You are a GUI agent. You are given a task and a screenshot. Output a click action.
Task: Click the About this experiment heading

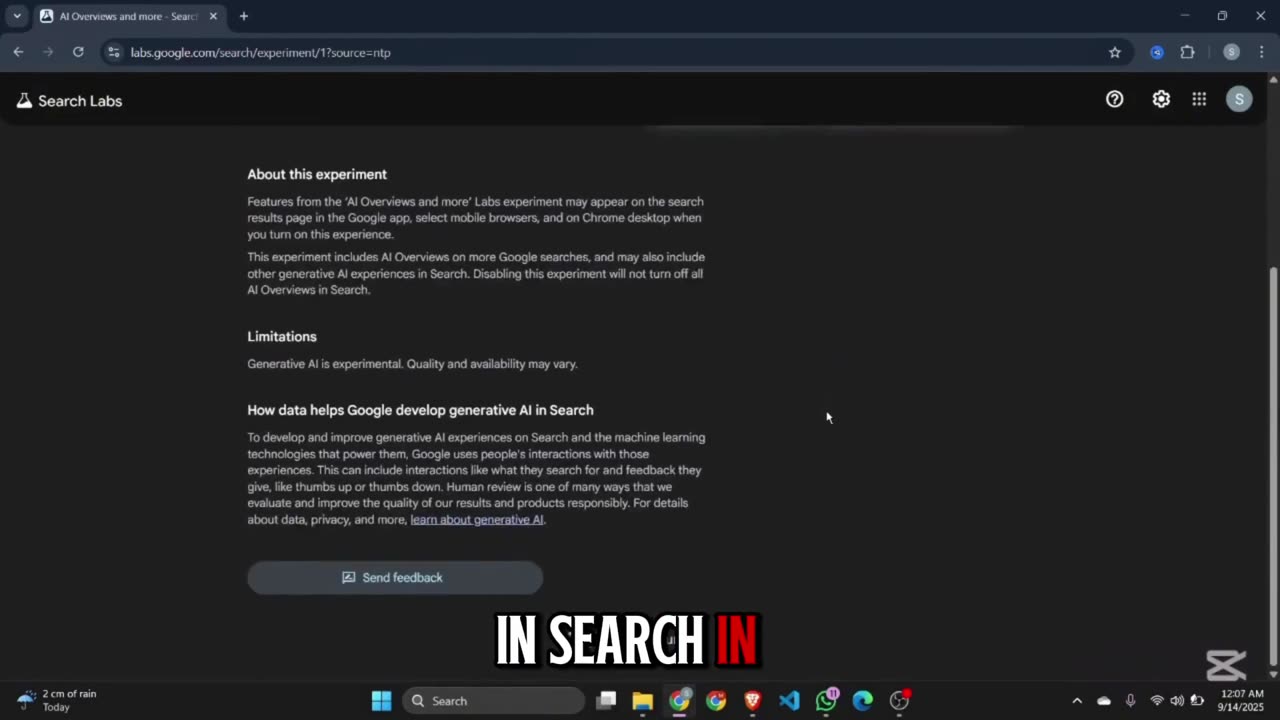pyautogui.click(x=317, y=174)
